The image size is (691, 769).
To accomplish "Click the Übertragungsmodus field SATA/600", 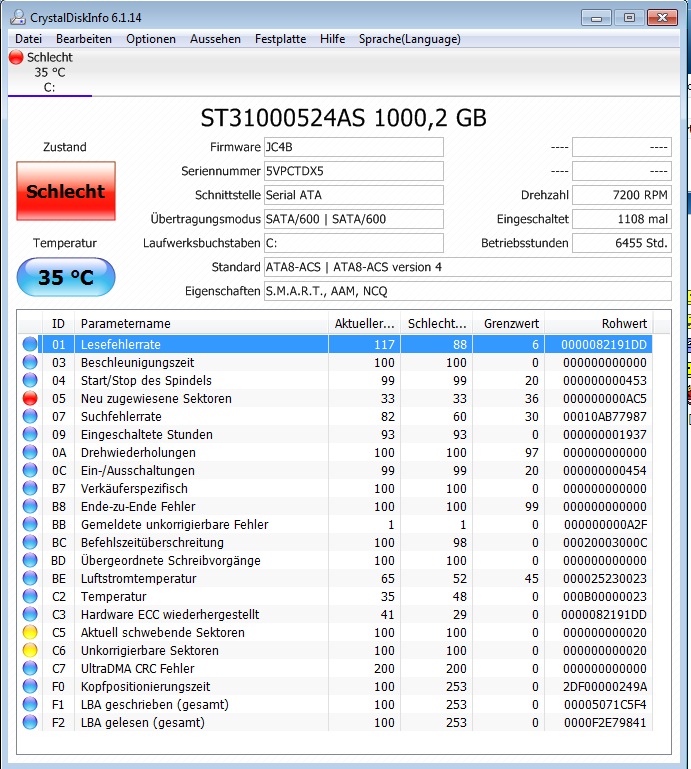I will 354,219.
